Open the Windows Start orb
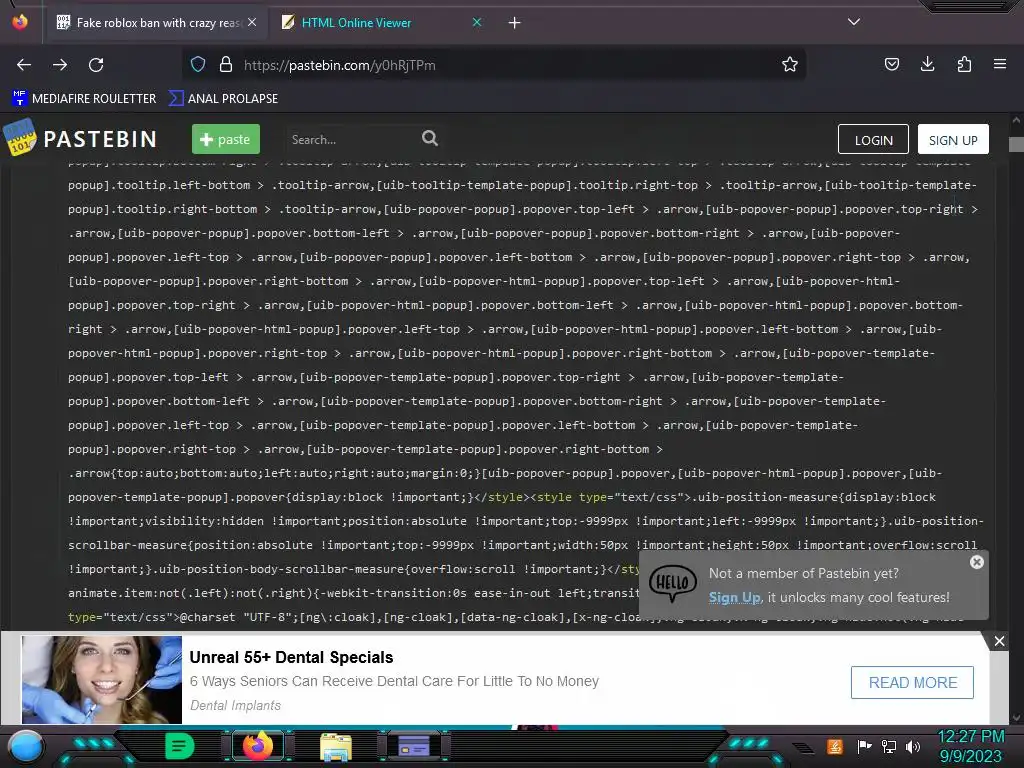 26,746
